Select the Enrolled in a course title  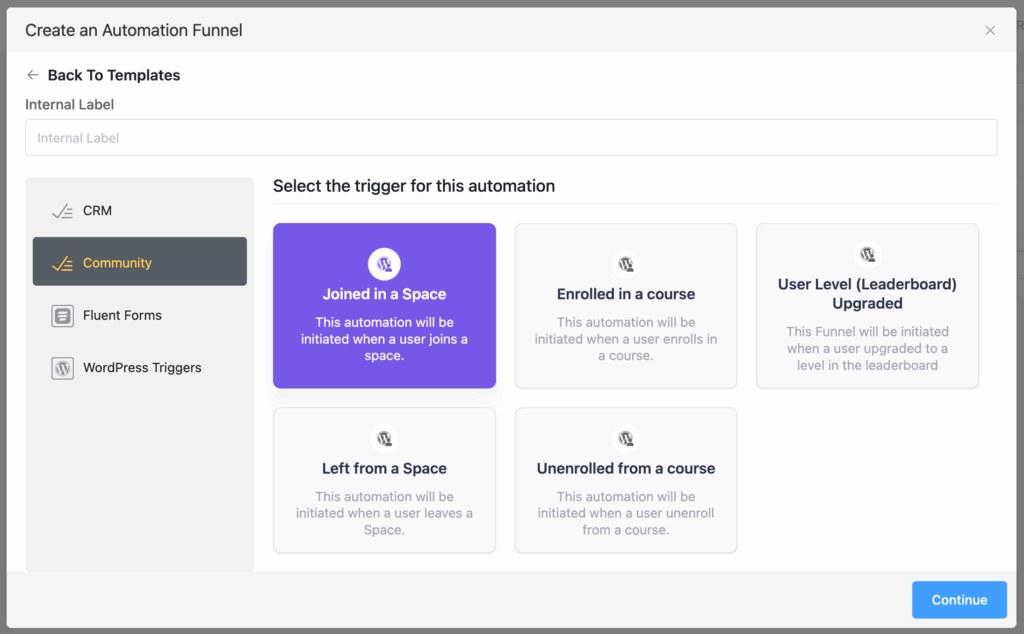(626, 294)
